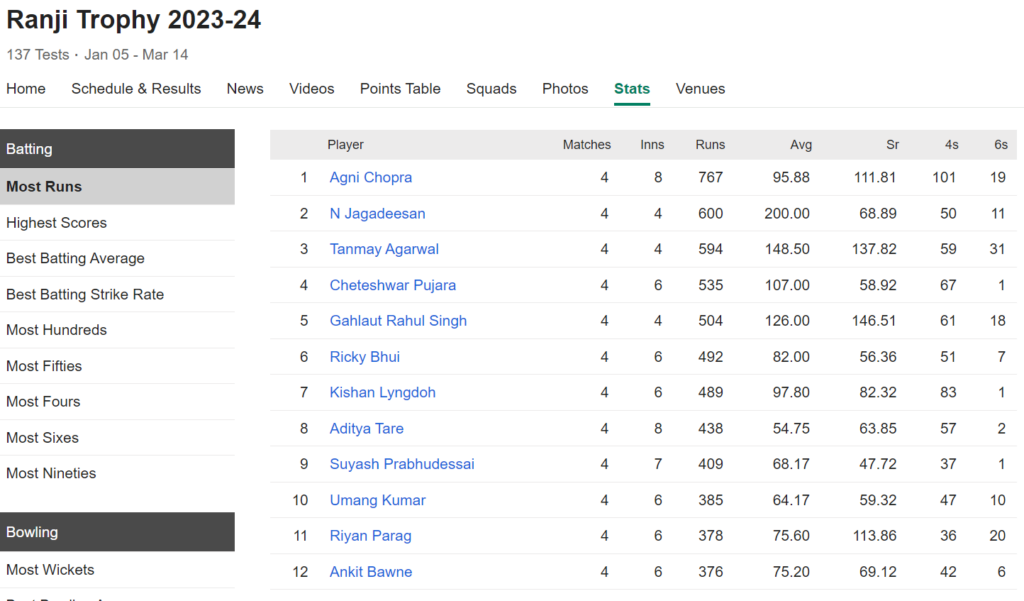Viewport: 1024px width, 601px height.
Task: Open the News tab
Action: (x=245, y=89)
